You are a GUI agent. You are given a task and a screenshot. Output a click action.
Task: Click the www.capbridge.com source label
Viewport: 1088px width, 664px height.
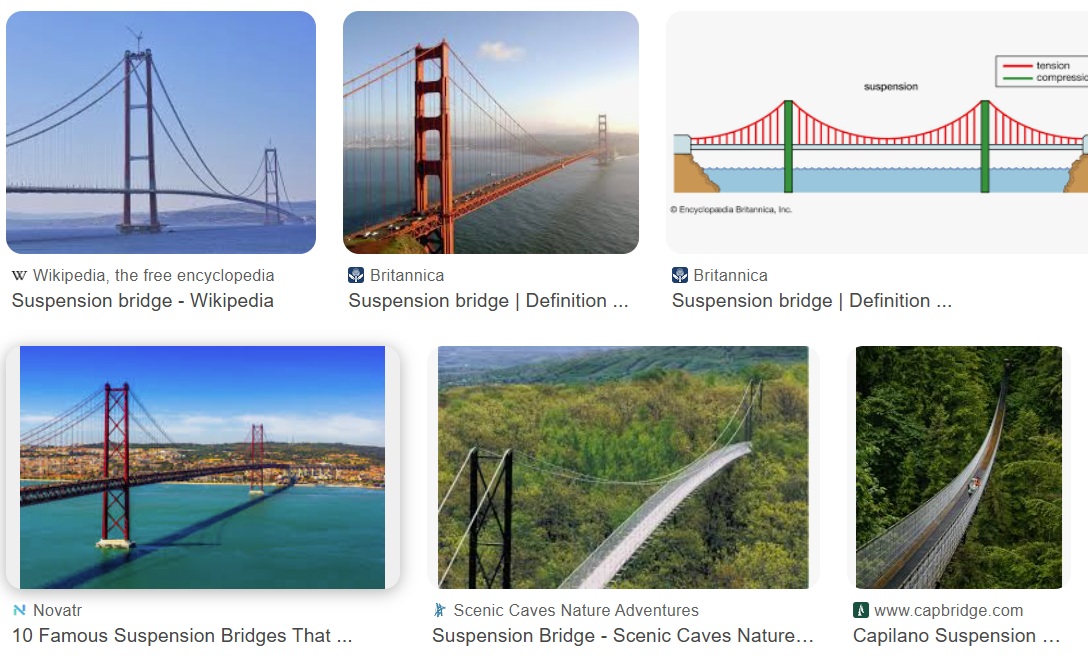click(x=948, y=610)
